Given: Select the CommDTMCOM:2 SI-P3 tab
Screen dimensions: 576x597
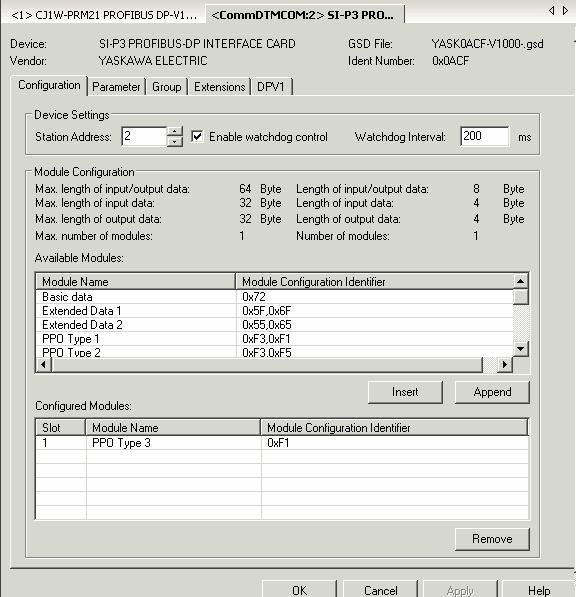Looking at the screenshot, I should (305, 15).
